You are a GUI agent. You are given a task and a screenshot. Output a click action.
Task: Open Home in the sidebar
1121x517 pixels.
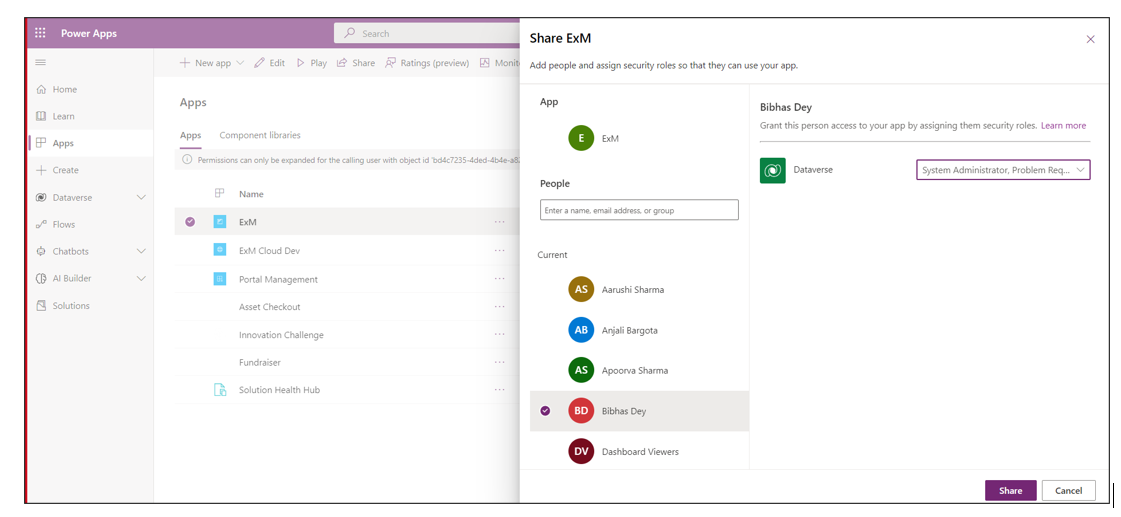pos(64,89)
